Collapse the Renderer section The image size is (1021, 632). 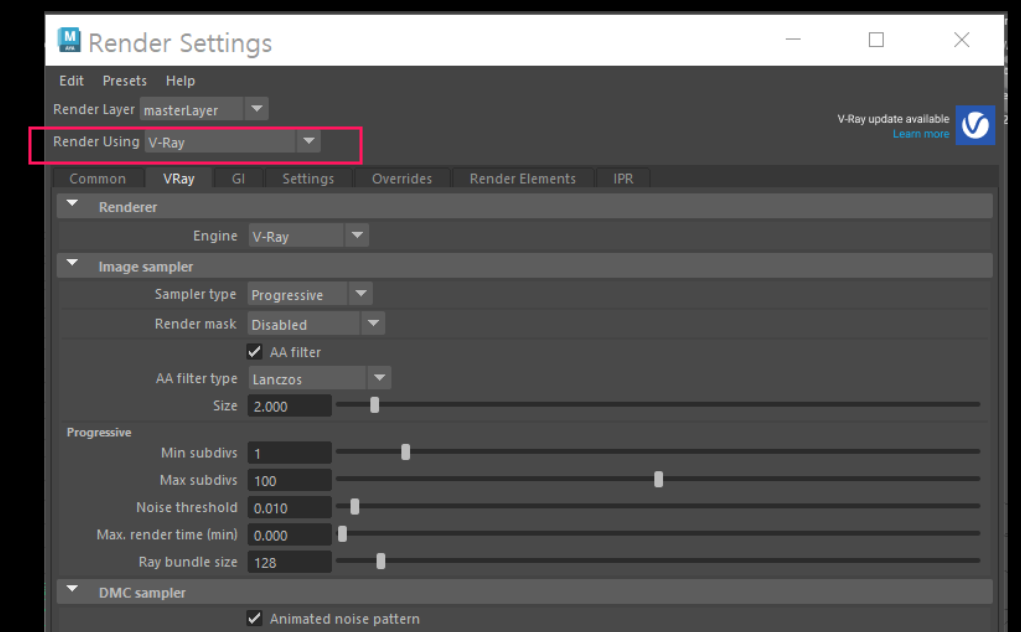pyautogui.click(x=72, y=204)
